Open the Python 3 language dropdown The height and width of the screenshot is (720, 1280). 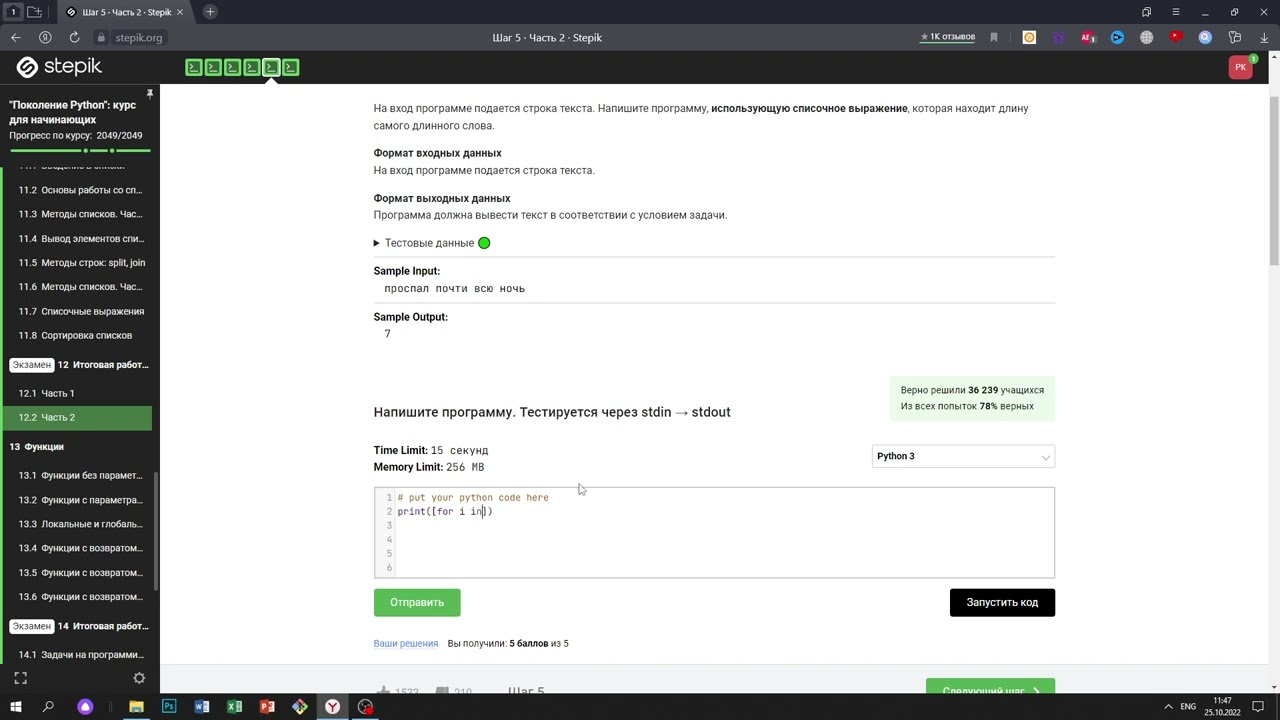tap(963, 456)
